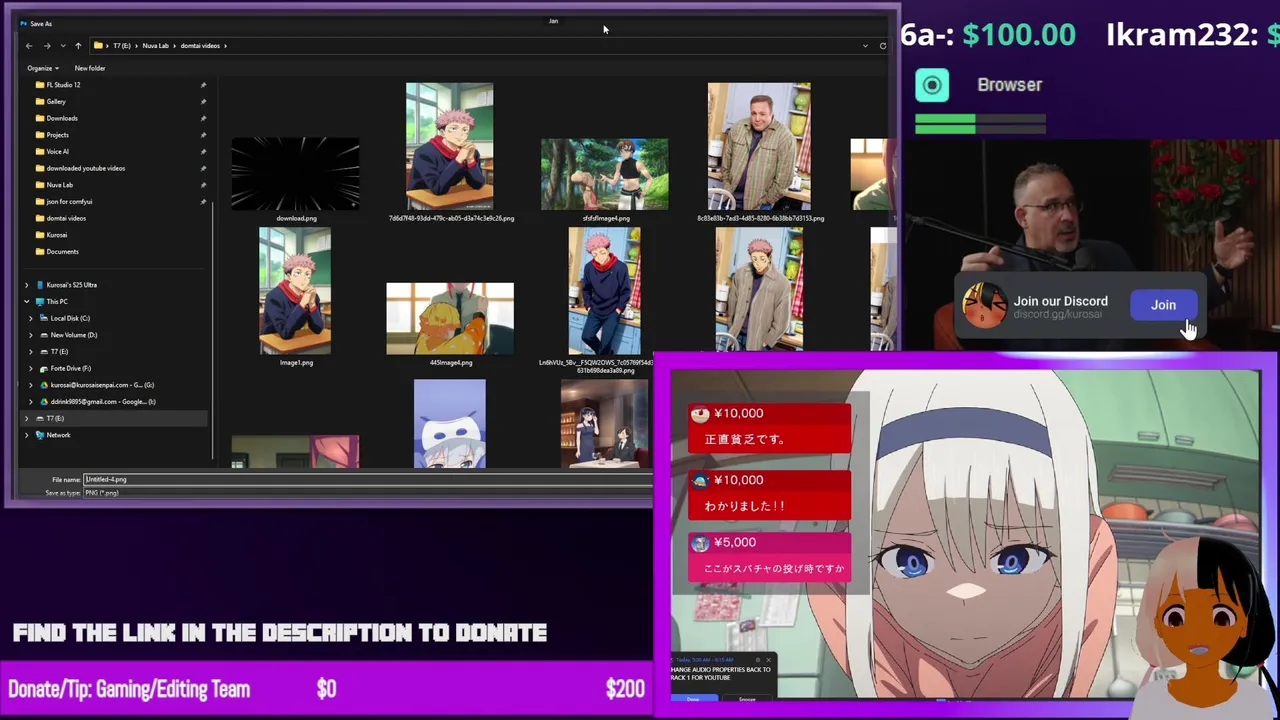The image size is (1280, 720).
Task: Open the Save as type dropdown
Action: [368, 493]
